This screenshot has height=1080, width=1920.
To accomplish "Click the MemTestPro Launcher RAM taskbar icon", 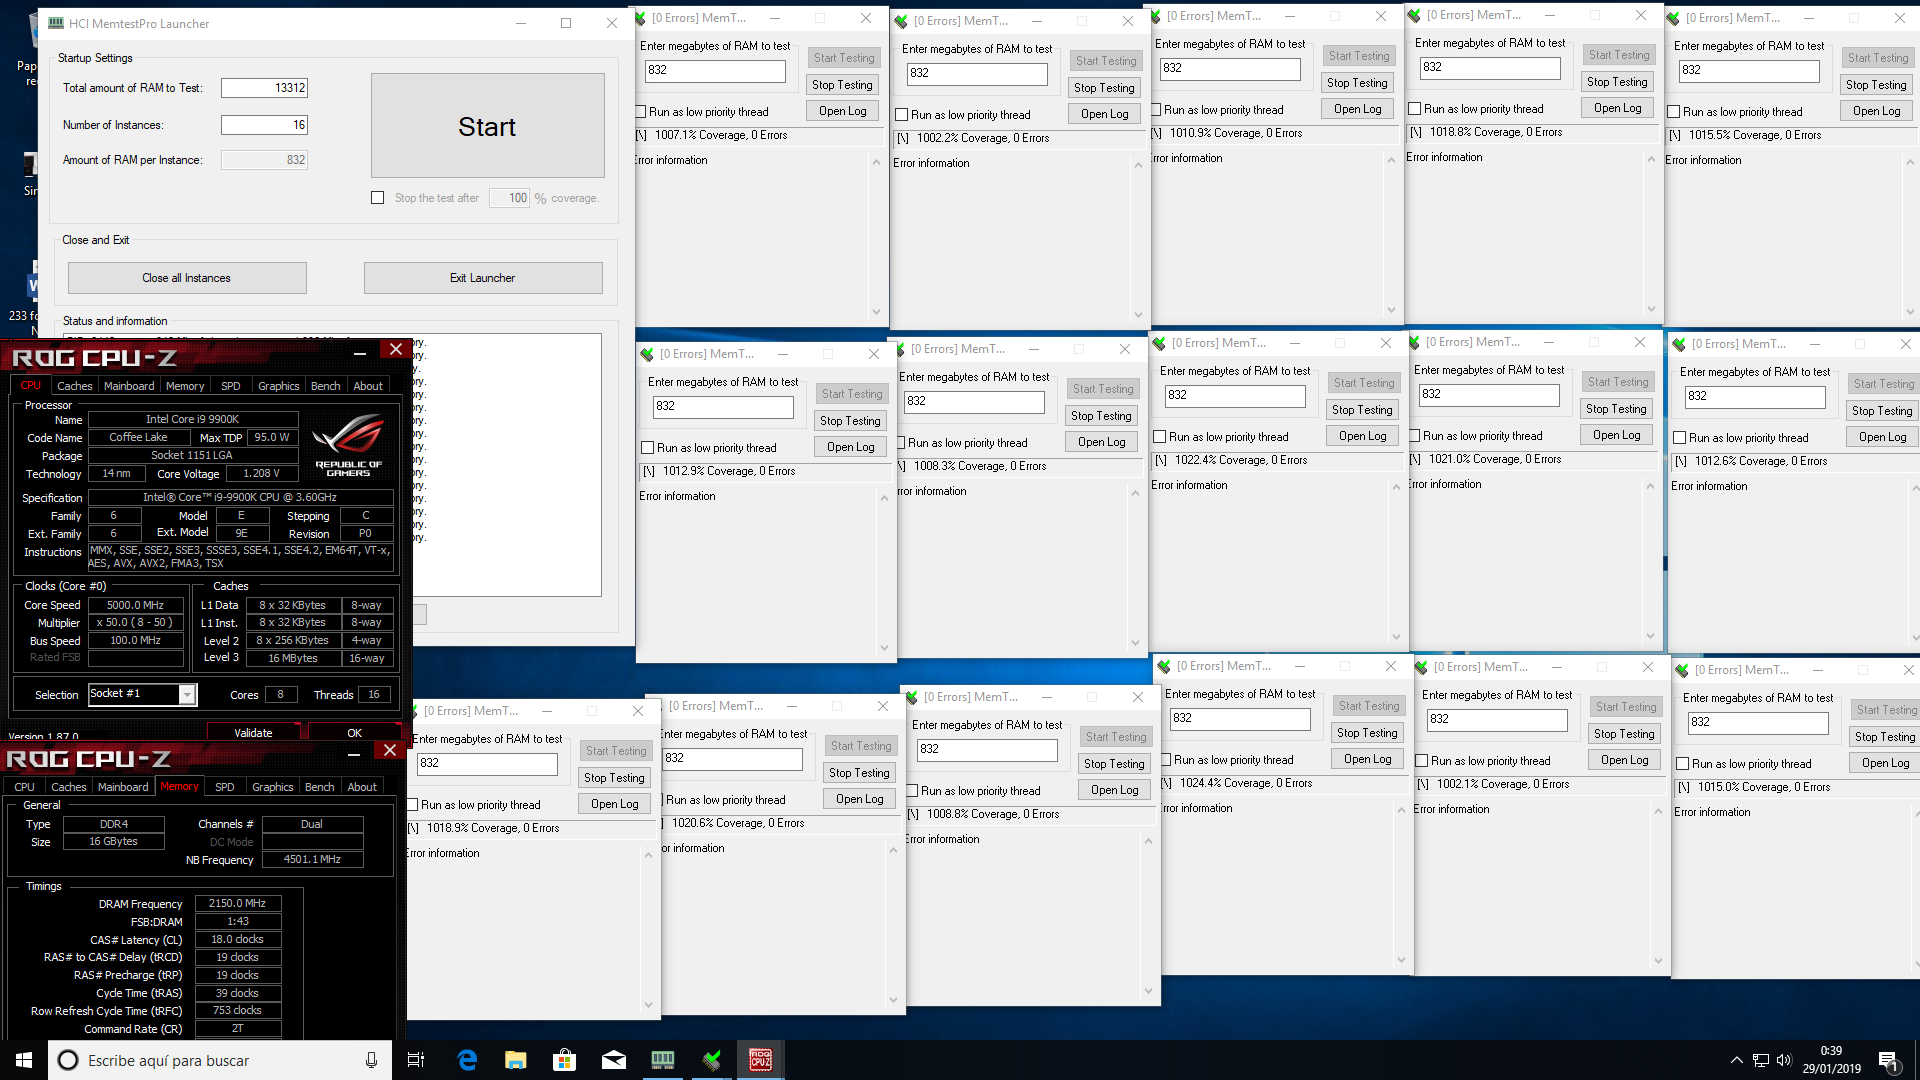I will pyautogui.click(x=663, y=1060).
